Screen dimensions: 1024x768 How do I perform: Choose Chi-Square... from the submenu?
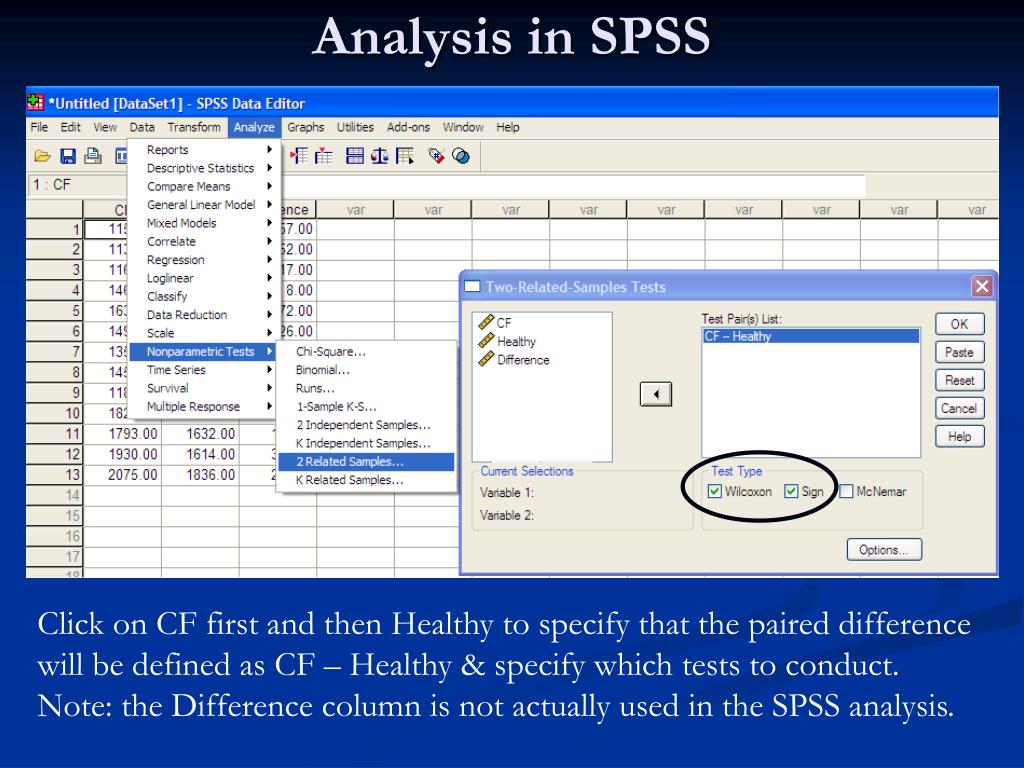366,351
